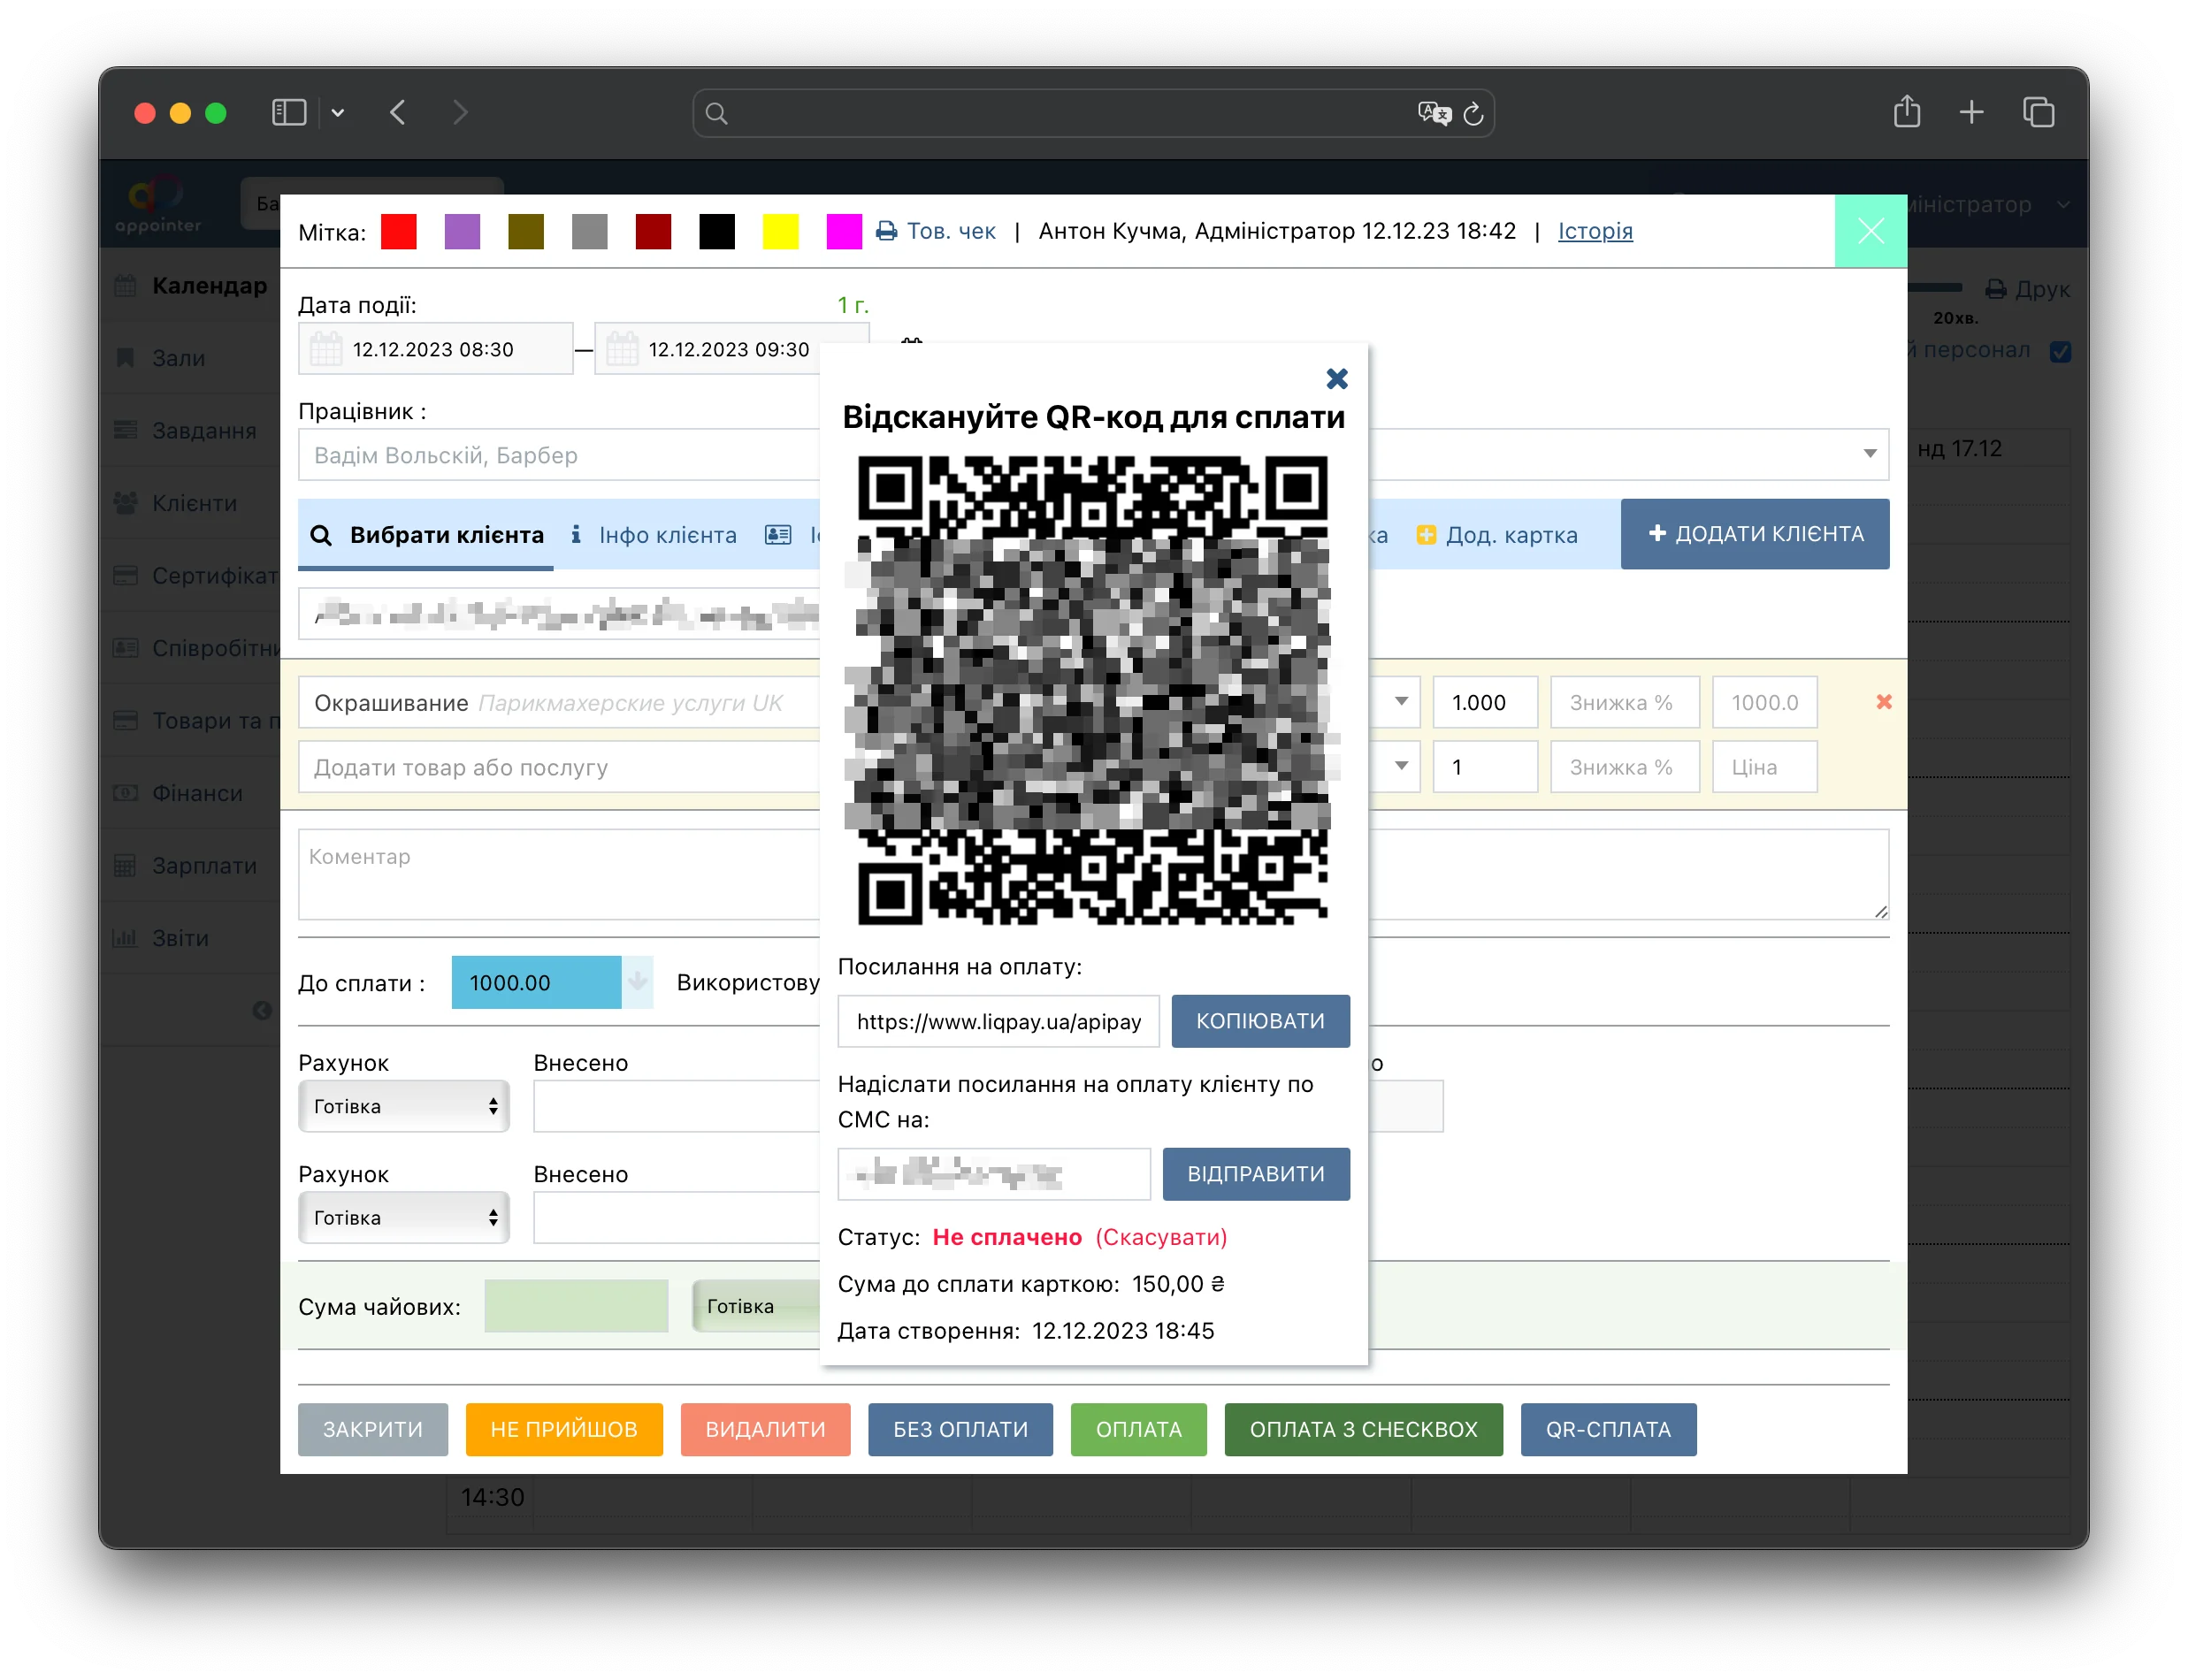This screenshot has height=1680, width=2188.
Task: Close the QR-code payment popup
Action: 1337,379
